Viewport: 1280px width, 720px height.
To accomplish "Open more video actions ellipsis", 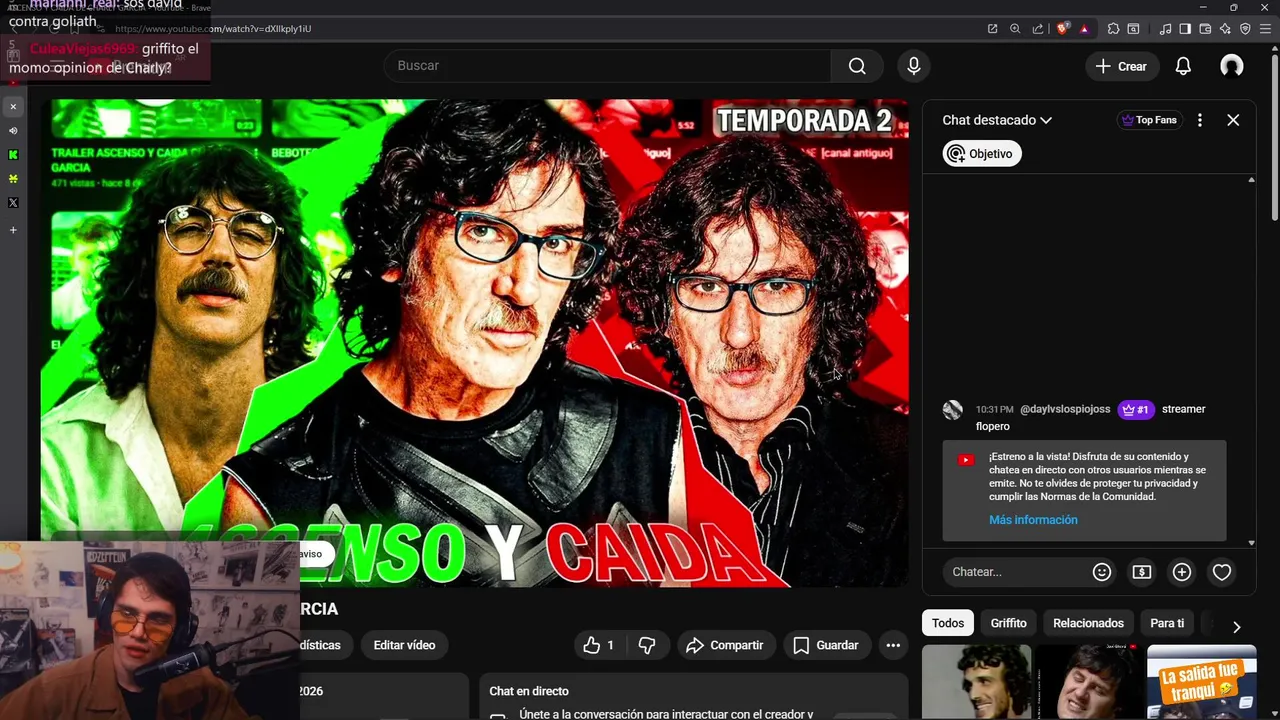I will point(893,645).
